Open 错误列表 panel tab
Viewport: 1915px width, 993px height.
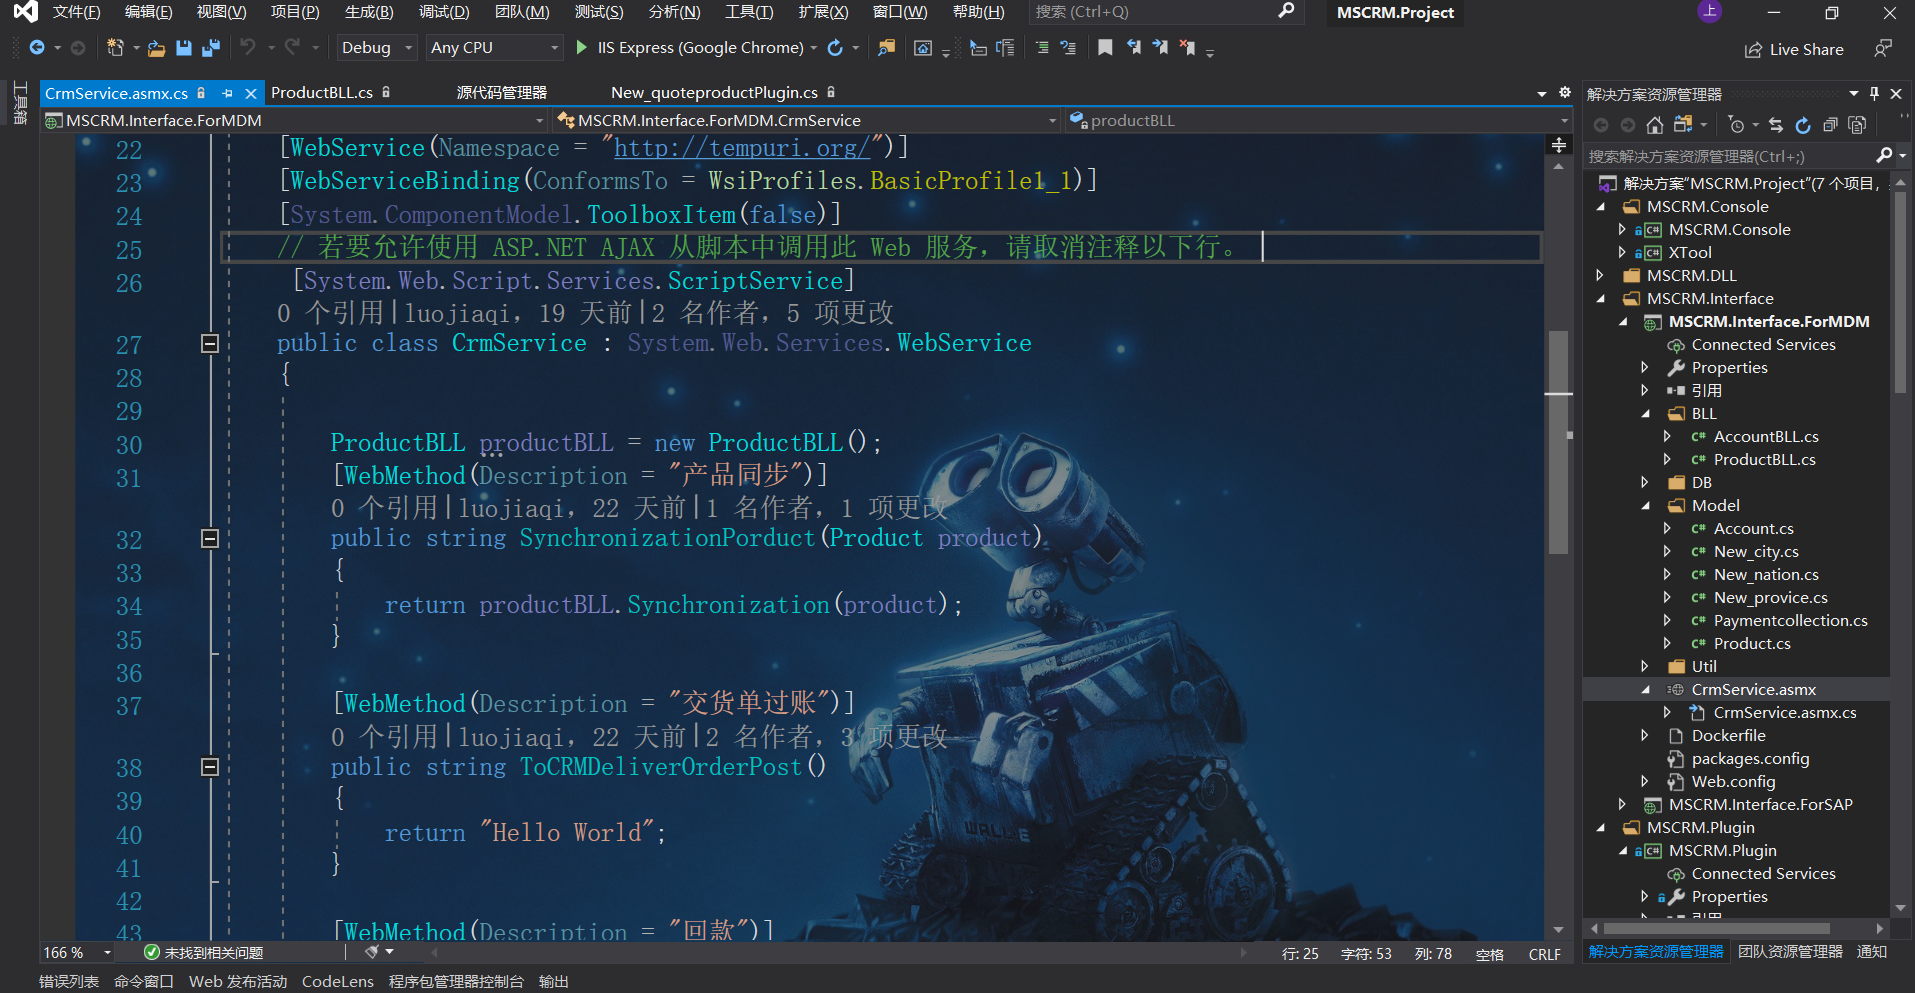(x=69, y=981)
